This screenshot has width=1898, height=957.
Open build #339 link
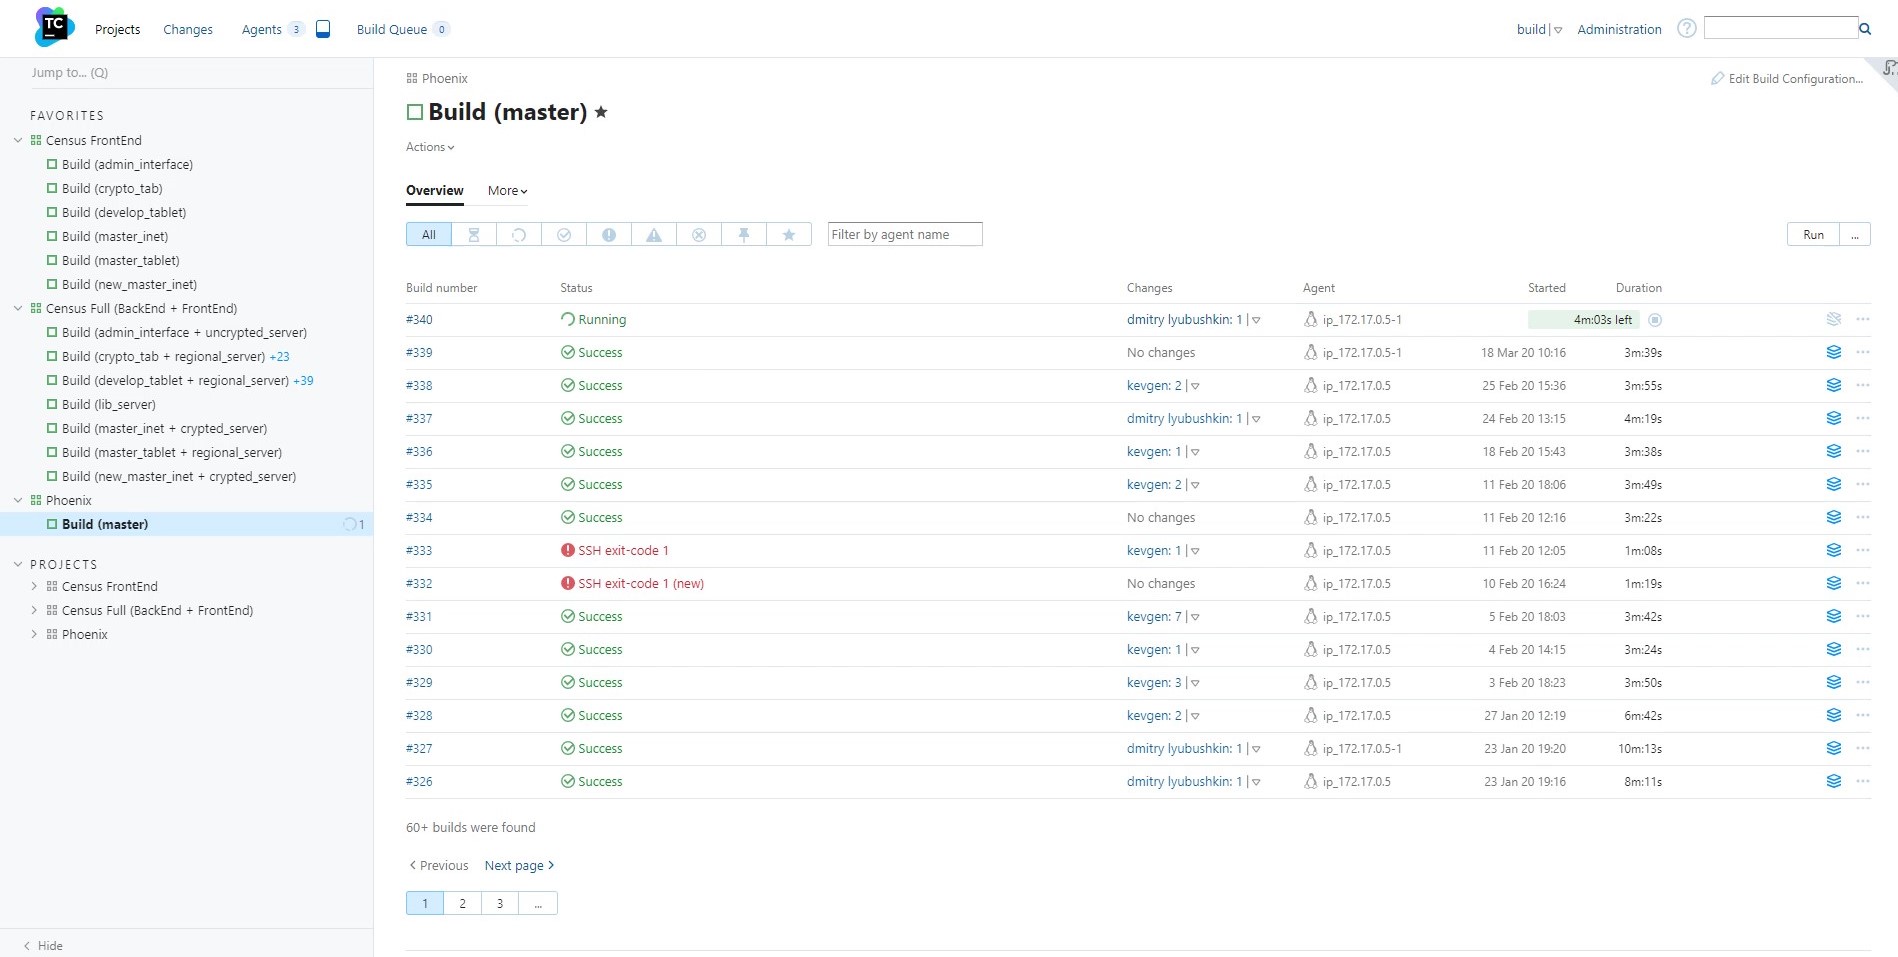point(419,352)
